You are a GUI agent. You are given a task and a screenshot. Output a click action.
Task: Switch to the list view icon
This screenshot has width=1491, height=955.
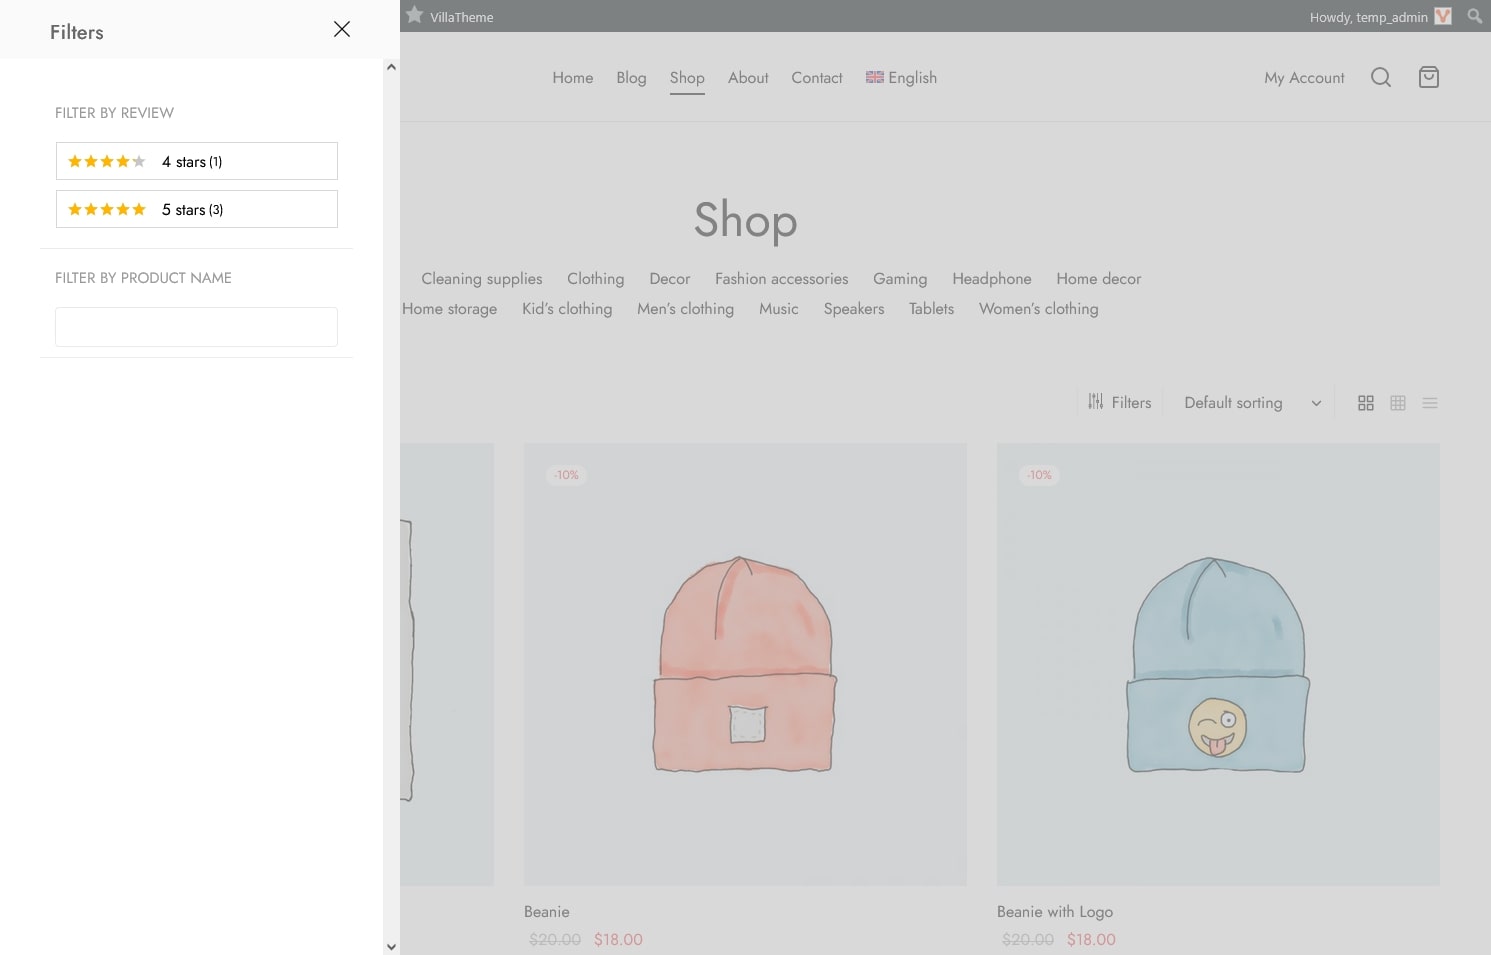(1429, 403)
